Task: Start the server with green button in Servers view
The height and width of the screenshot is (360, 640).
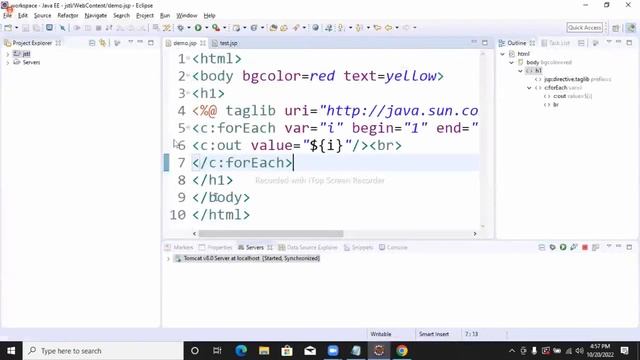Action: (x=563, y=247)
